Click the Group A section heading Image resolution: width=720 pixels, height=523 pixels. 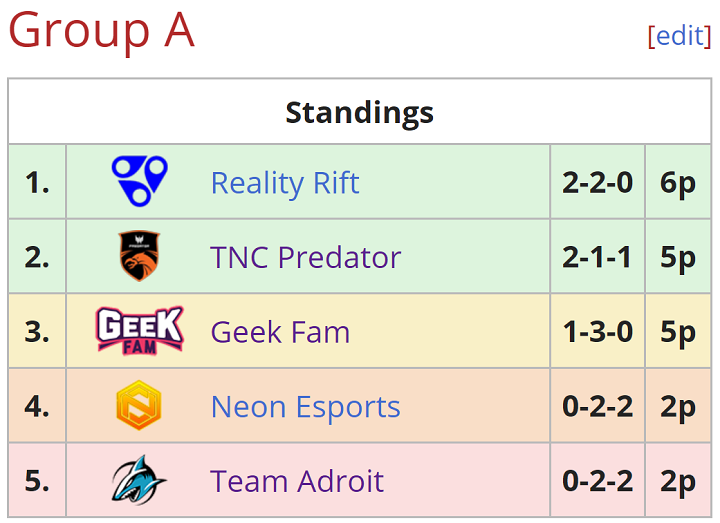point(101,30)
